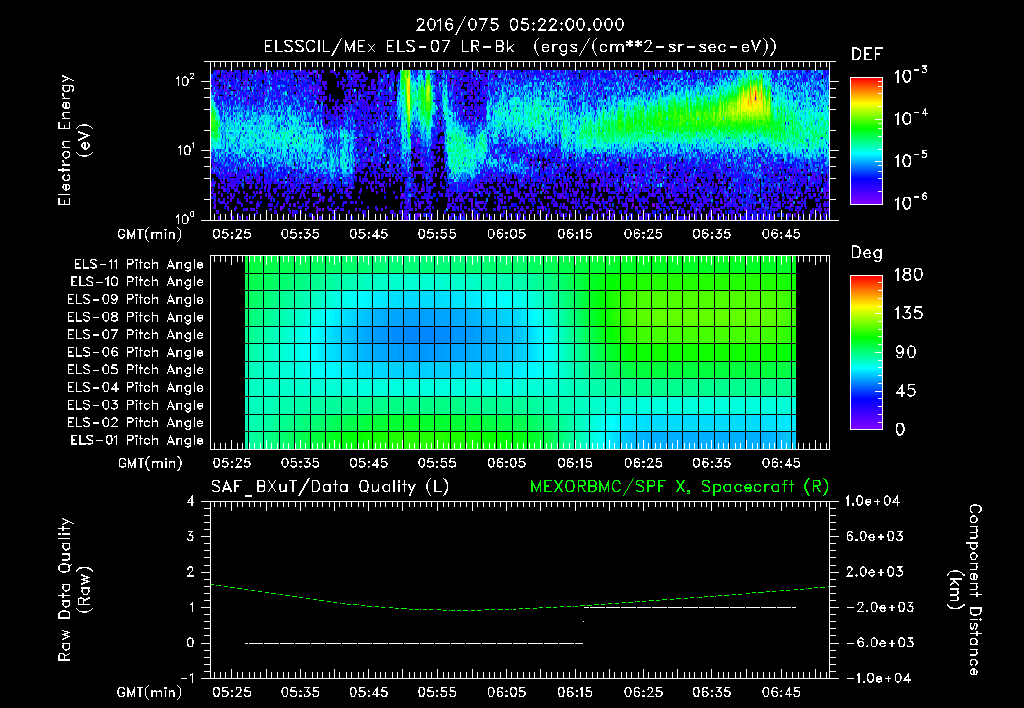The width and height of the screenshot is (1024, 708).
Task: Click the 05:25 tick label under spectrogram
Action: [x=231, y=234]
